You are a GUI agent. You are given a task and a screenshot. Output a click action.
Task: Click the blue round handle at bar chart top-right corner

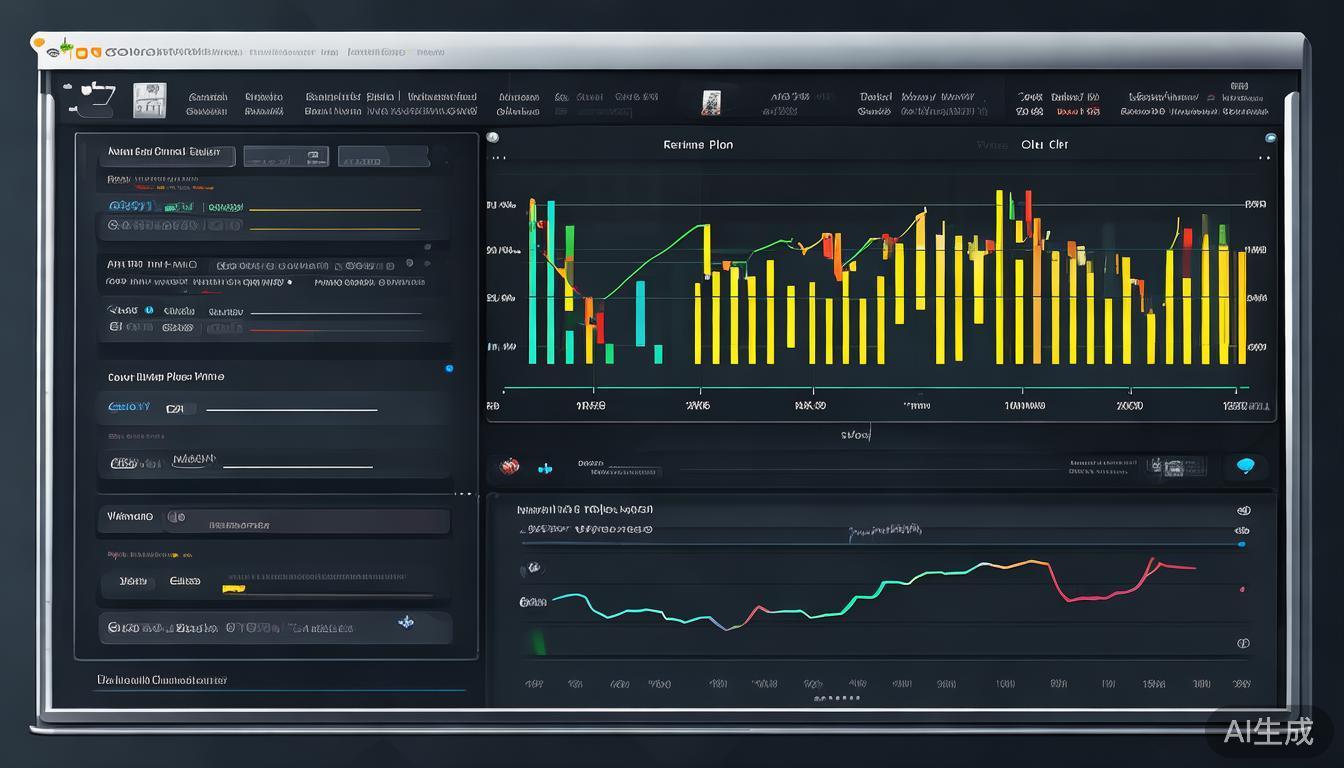coord(1270,139)
